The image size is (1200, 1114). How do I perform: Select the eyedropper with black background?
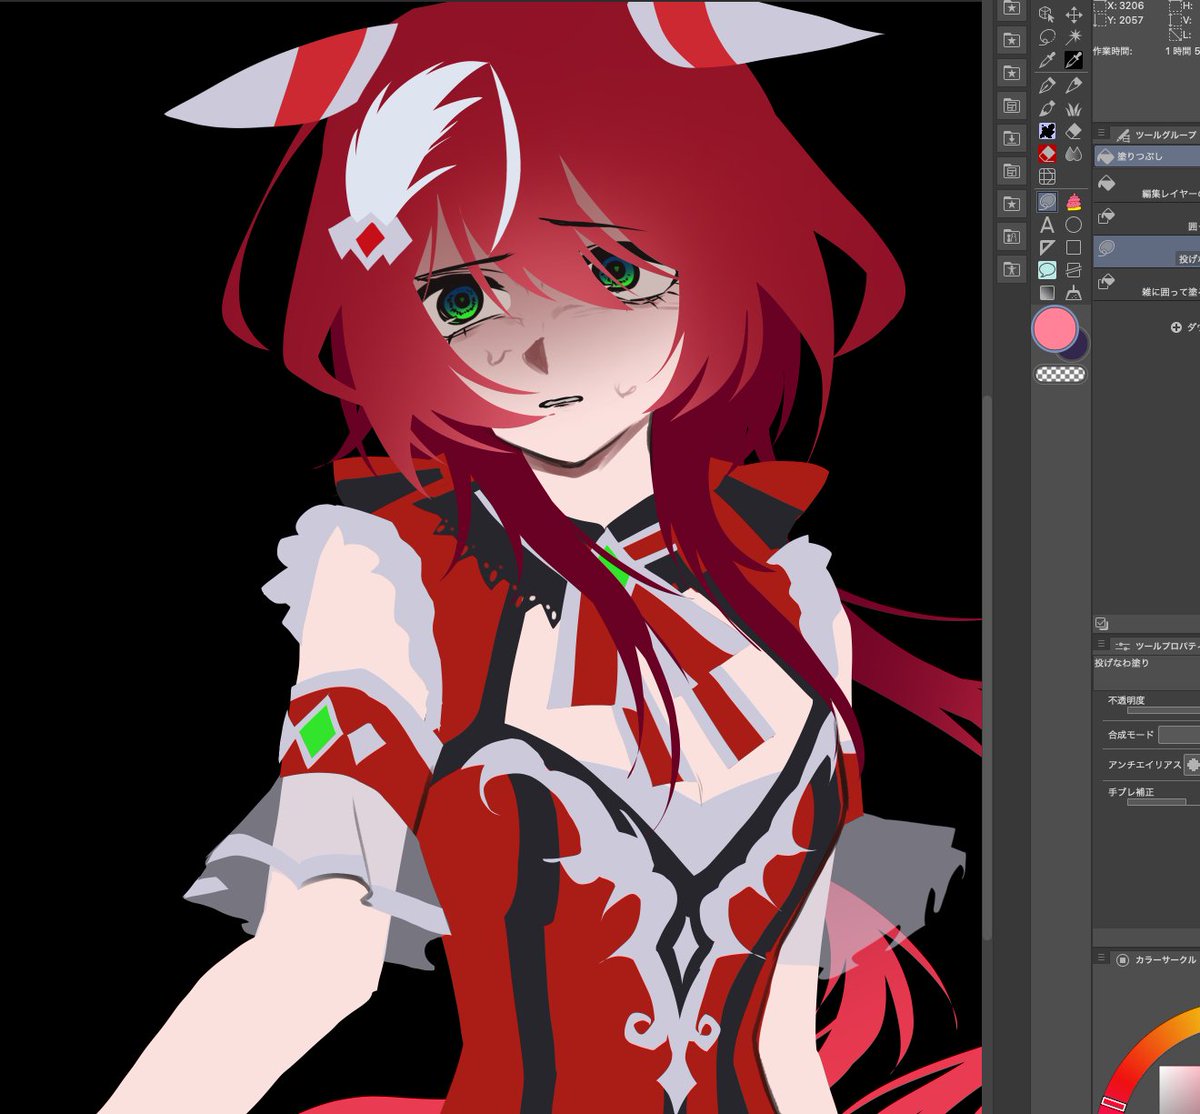pos(1074,61)
